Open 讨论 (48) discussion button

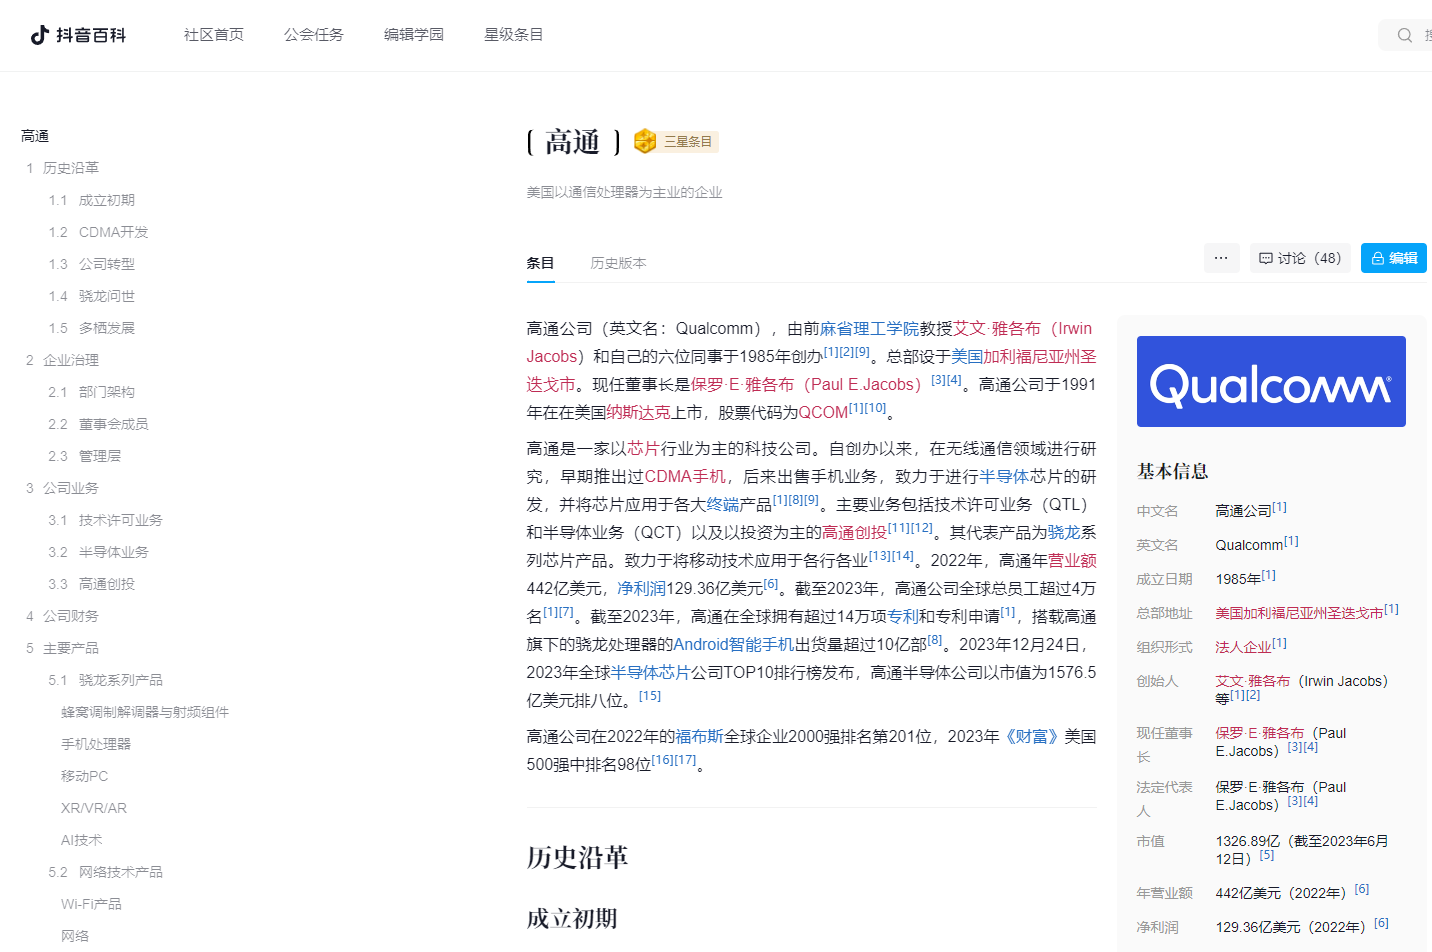click(x=1300, y=258)
